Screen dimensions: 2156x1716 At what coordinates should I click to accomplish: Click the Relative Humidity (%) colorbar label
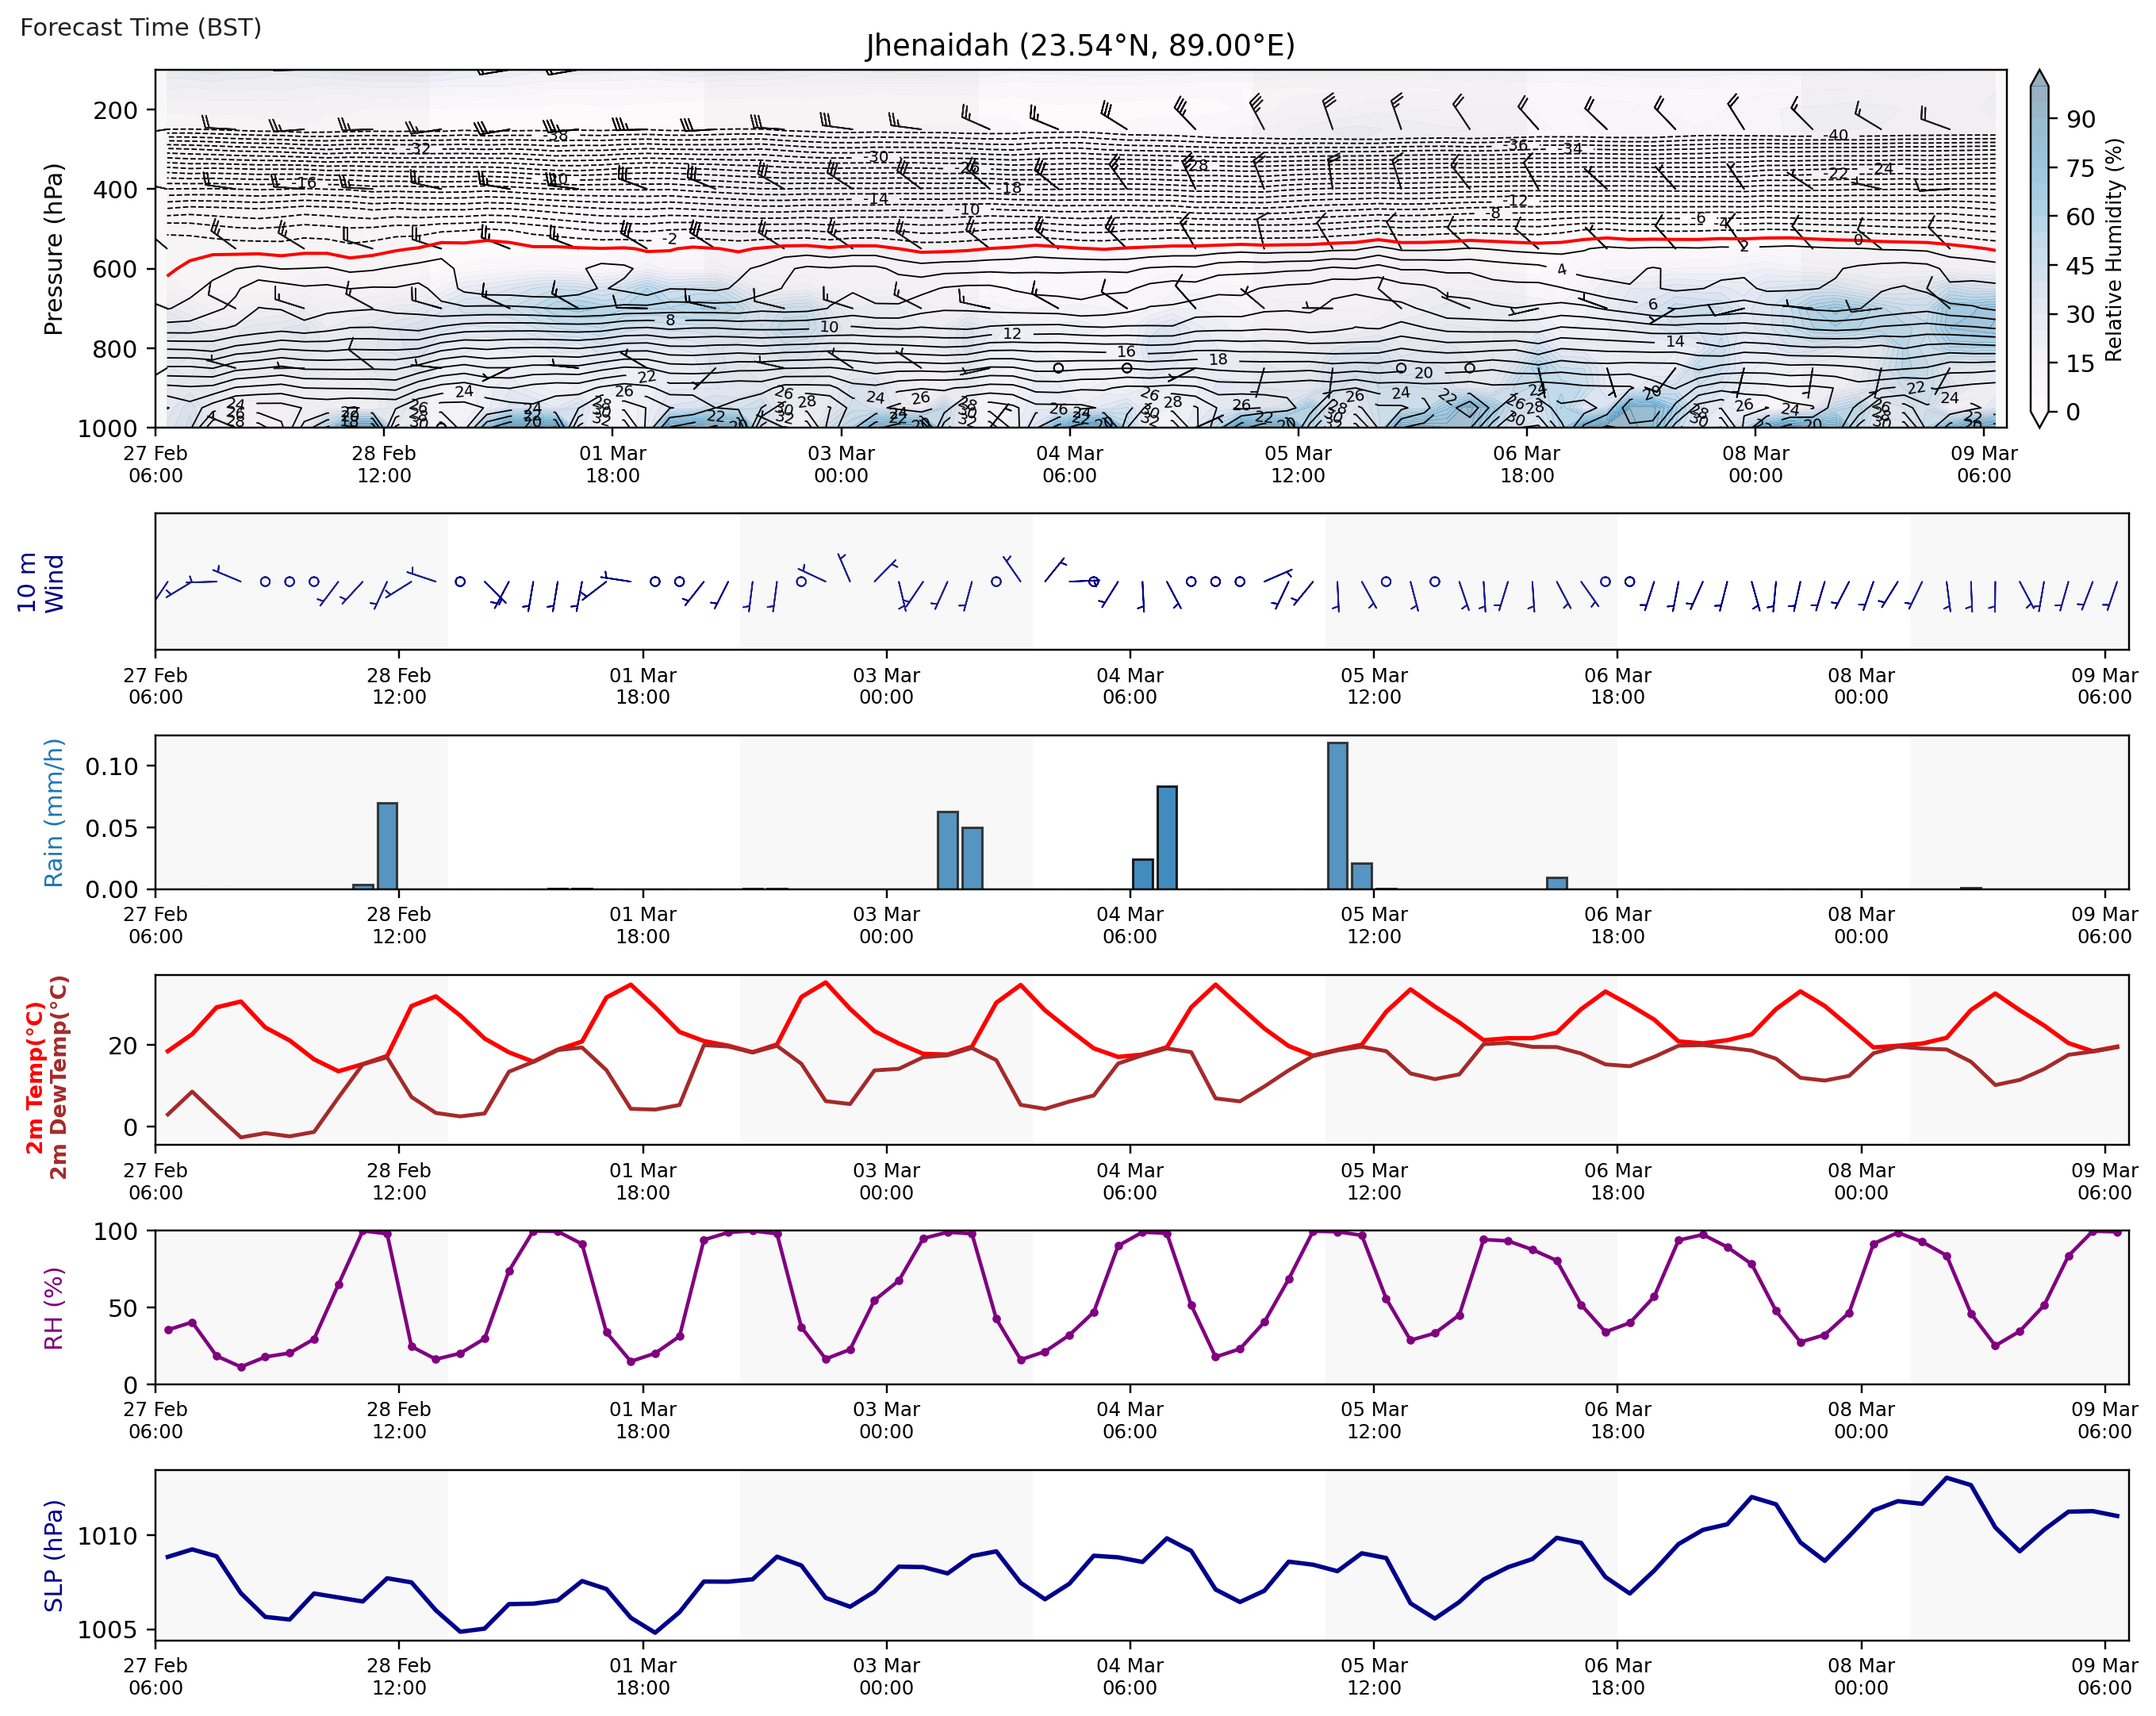coord(2113,250)
